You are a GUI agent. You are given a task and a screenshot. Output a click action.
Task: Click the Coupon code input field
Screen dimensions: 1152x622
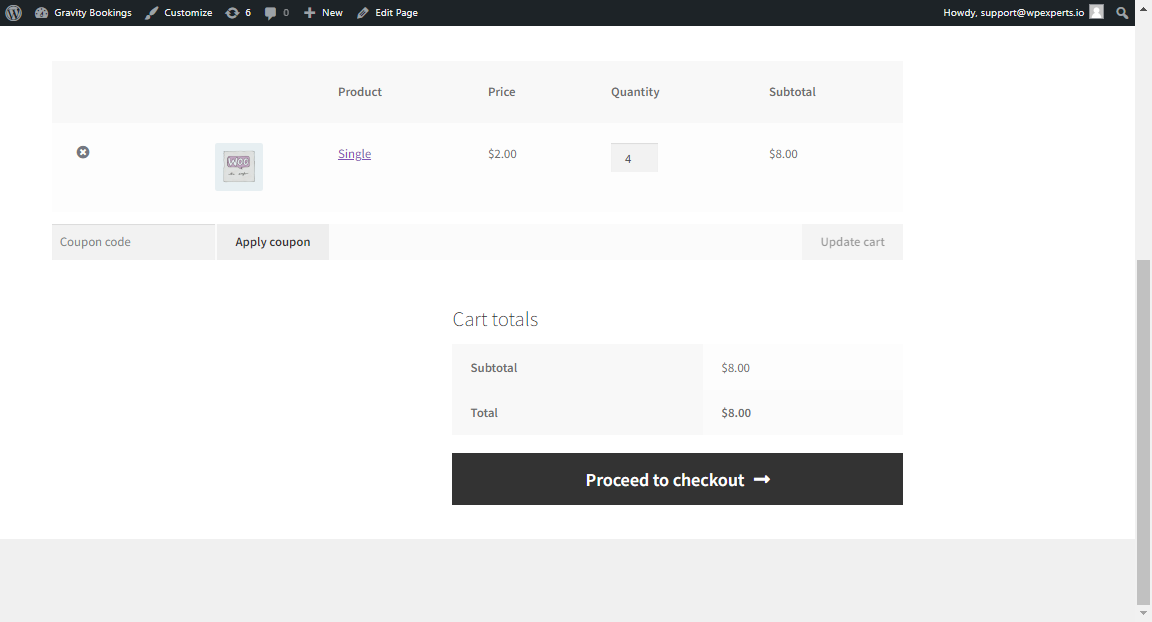point(133,242)
